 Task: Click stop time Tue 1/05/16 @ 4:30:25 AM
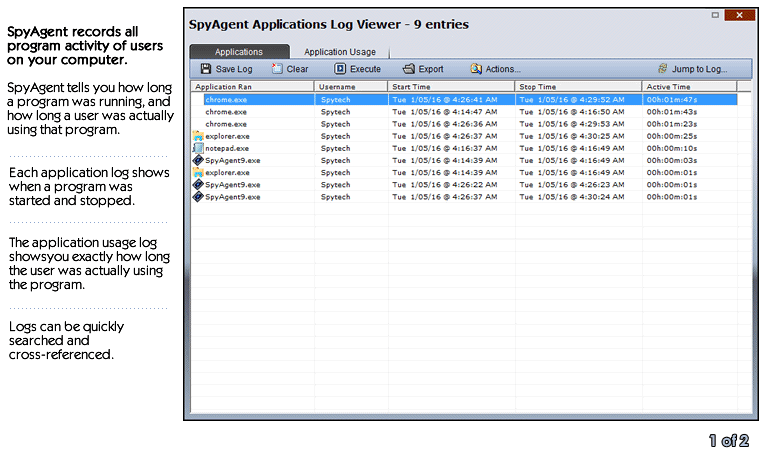(x=572, y=136)
